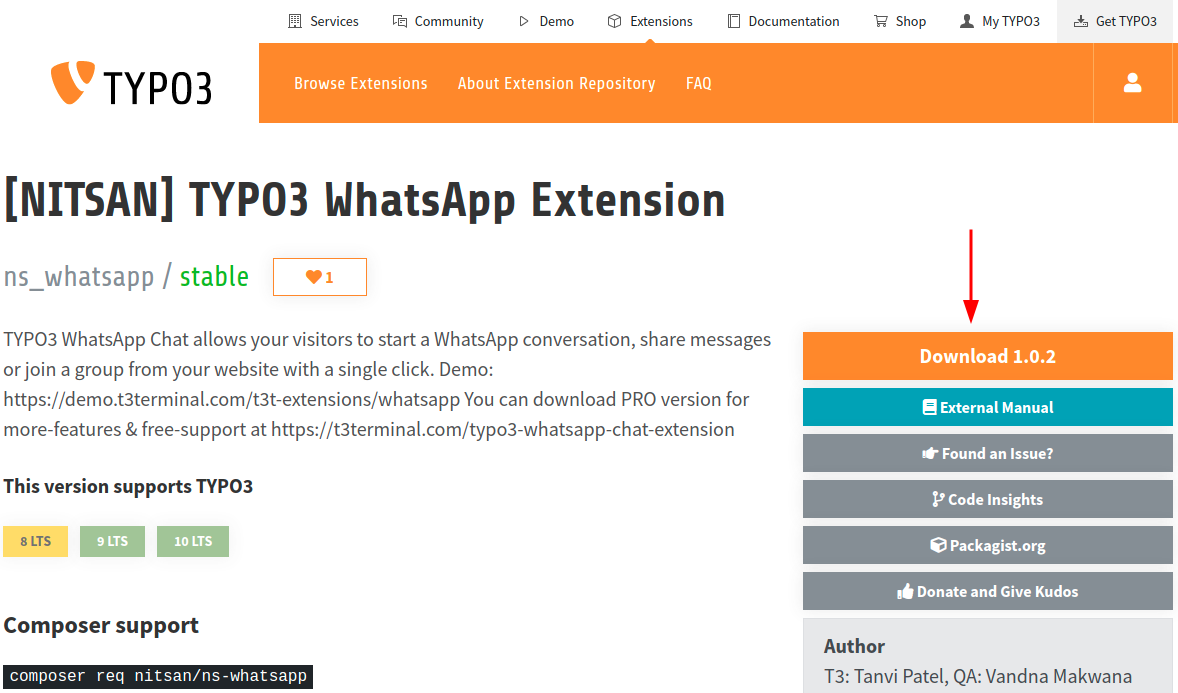Toggle the favorite heart for ns_whatsapp
The width and height of the screenshot is (1178, 693).
click(x=319, y=276)
